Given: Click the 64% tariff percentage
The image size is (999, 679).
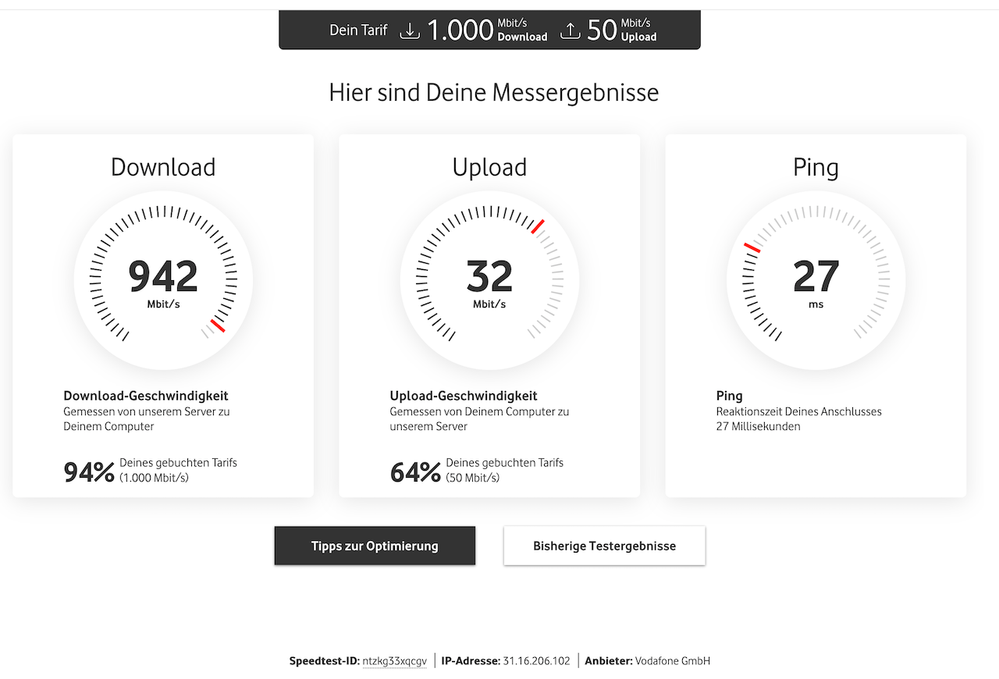Looking at the screenshot, I should point(415,472).
